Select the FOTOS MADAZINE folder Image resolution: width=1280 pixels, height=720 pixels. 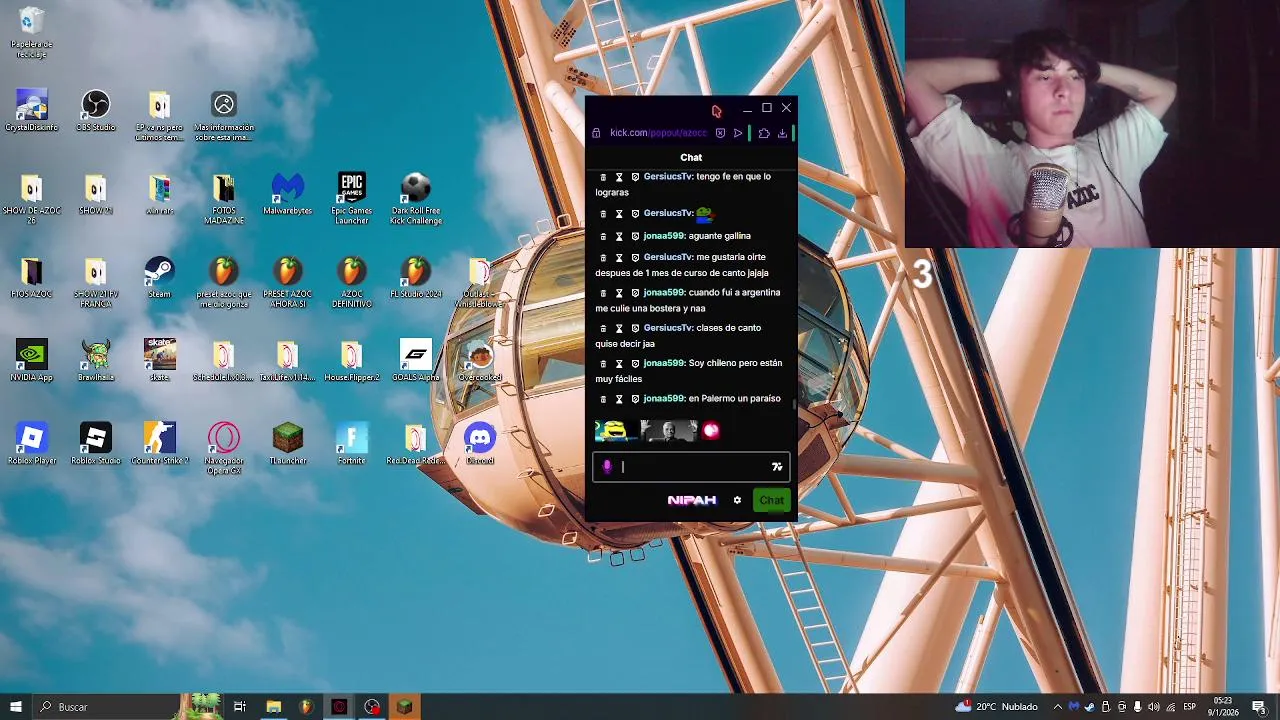(223, 198)
